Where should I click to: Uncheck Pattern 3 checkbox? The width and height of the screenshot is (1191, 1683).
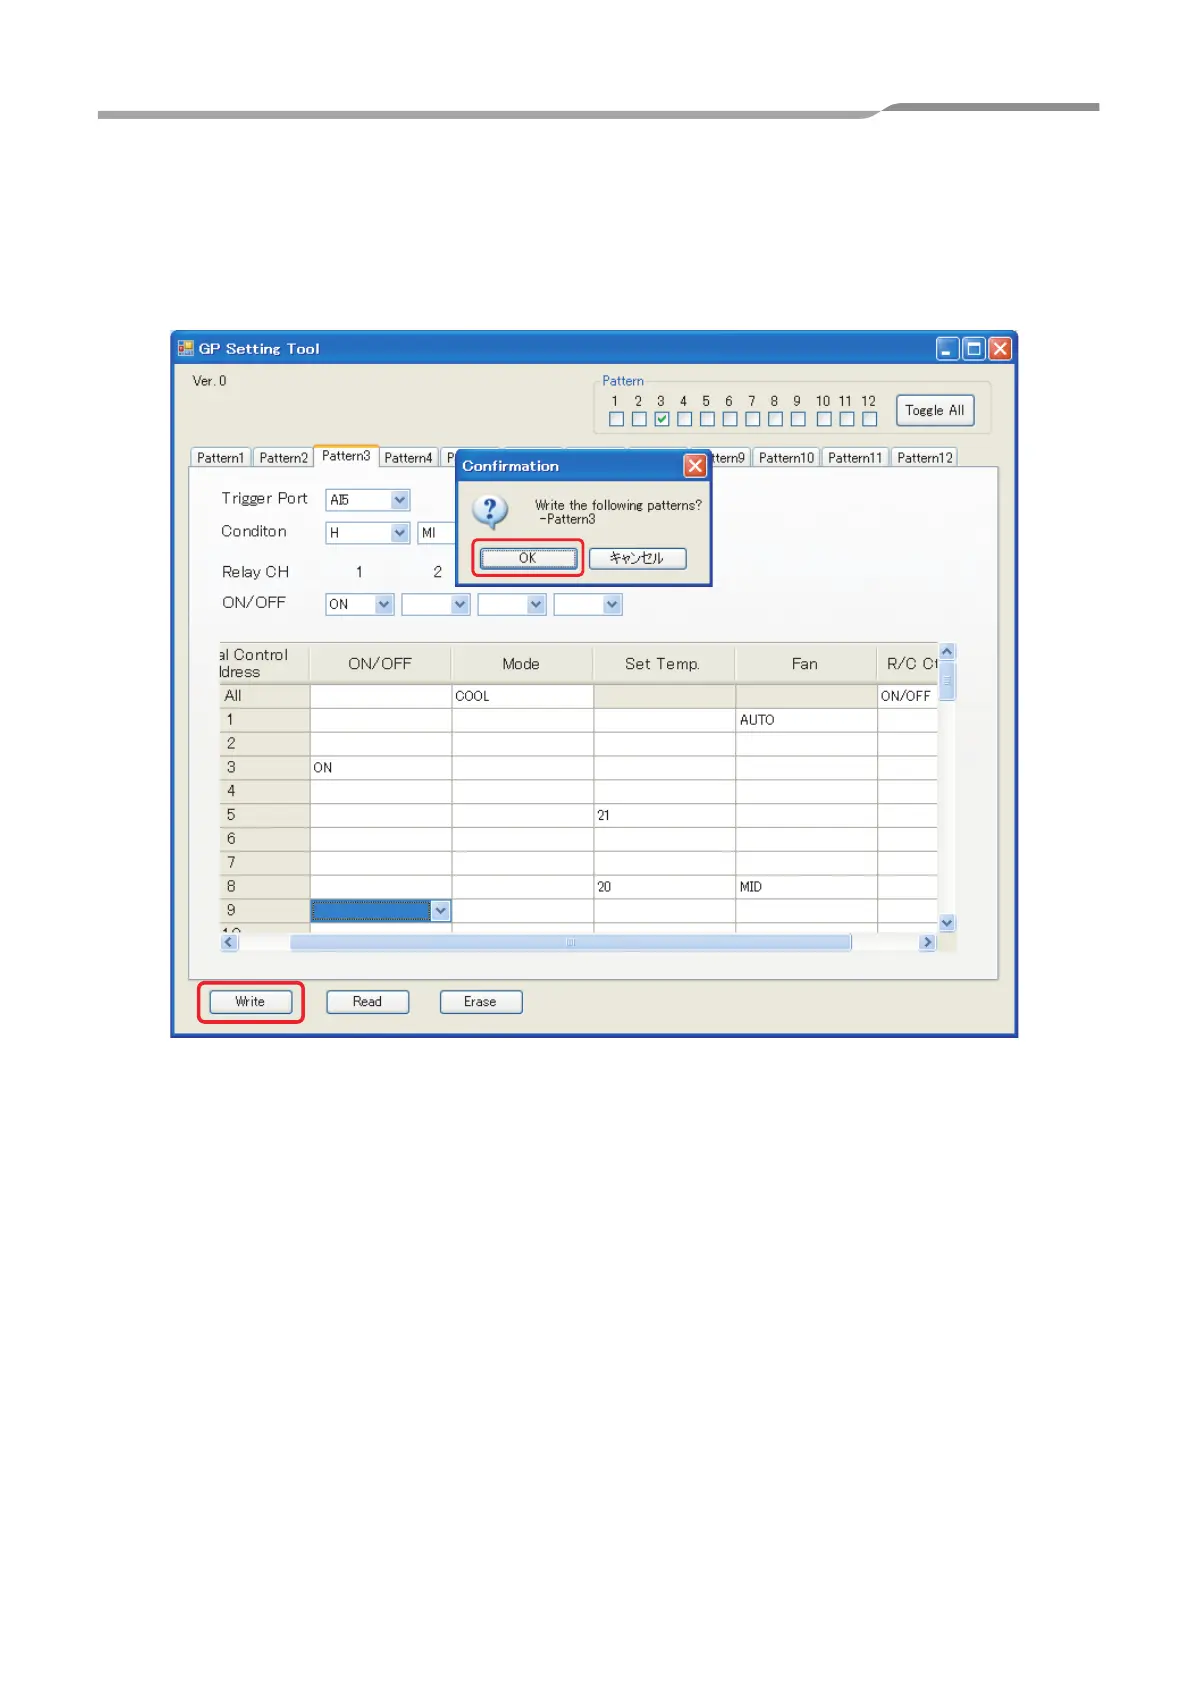click(662, 419)
